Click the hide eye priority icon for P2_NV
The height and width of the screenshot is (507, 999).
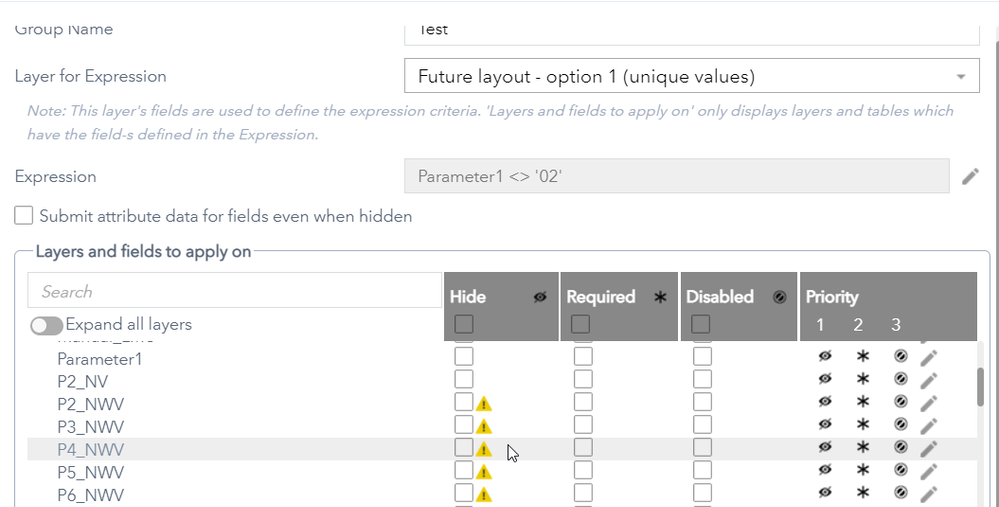(825, 379)
